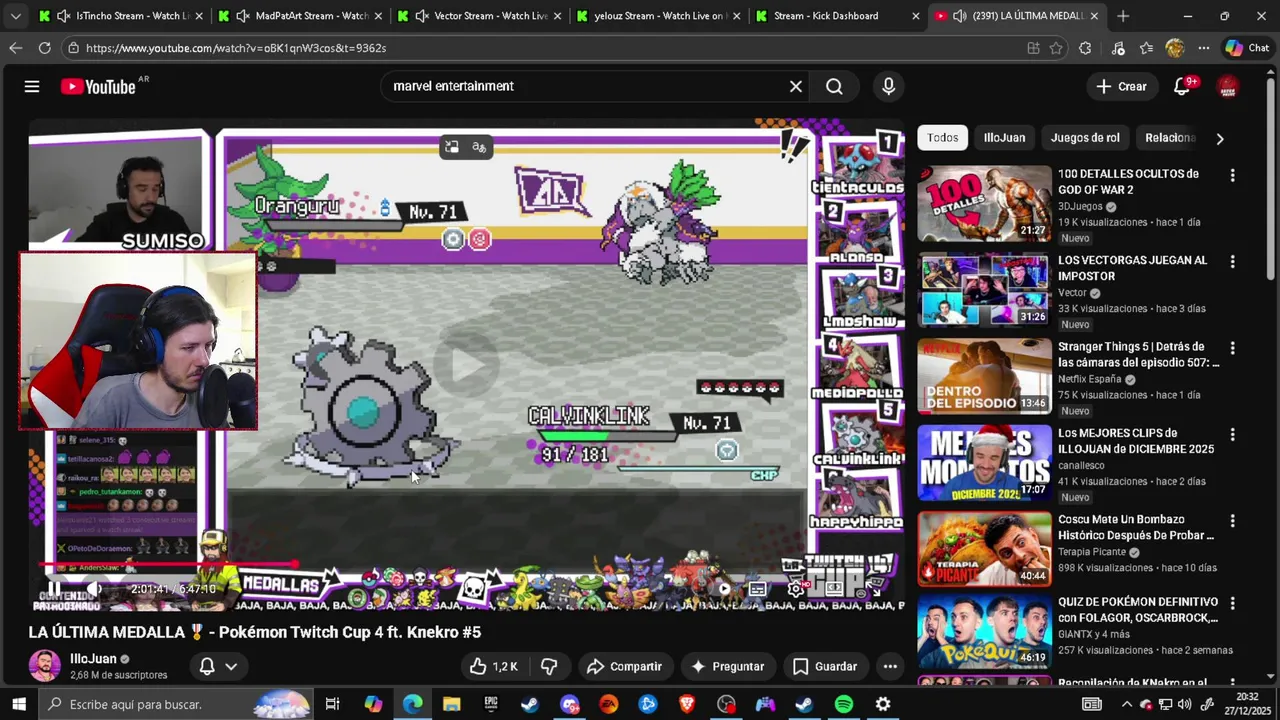This screenshot has height=720, width=1280.
Task: Open a new browser tab
Action: coord(1123,16)
